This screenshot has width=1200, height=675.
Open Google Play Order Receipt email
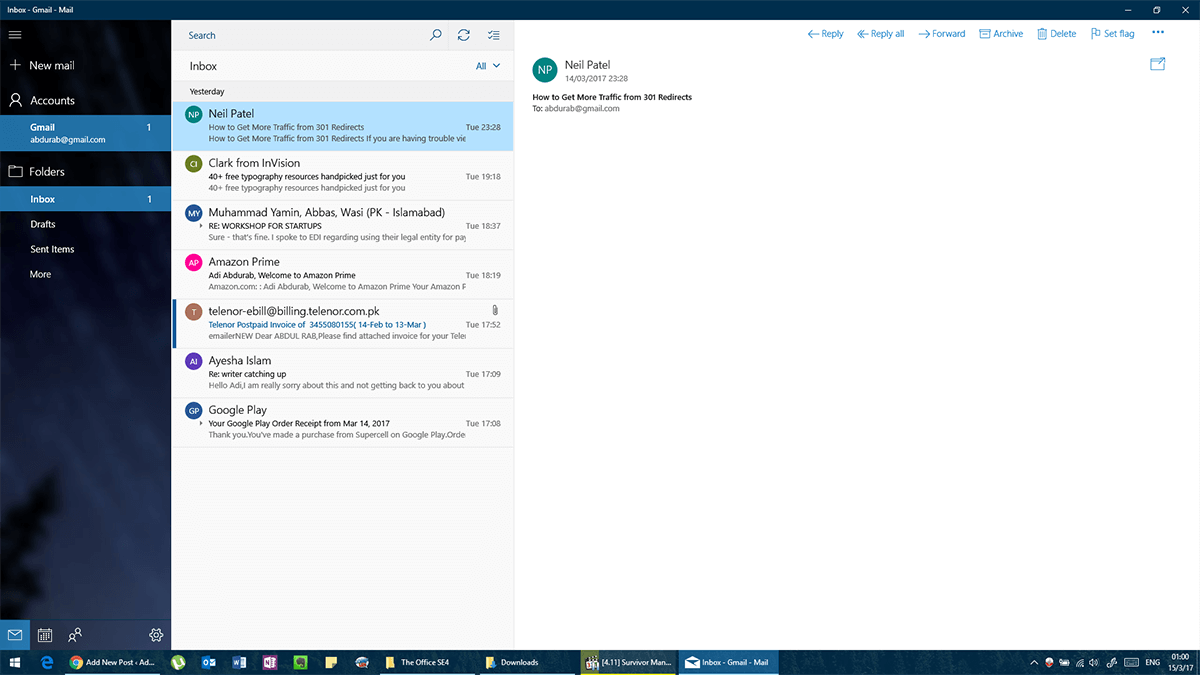[343, 422]
